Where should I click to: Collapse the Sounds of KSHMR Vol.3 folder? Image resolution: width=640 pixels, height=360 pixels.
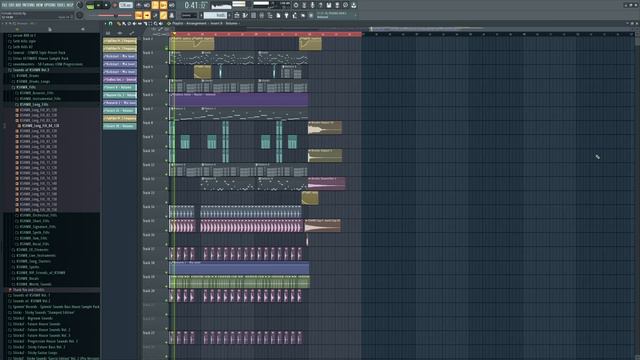pos(28,70)
